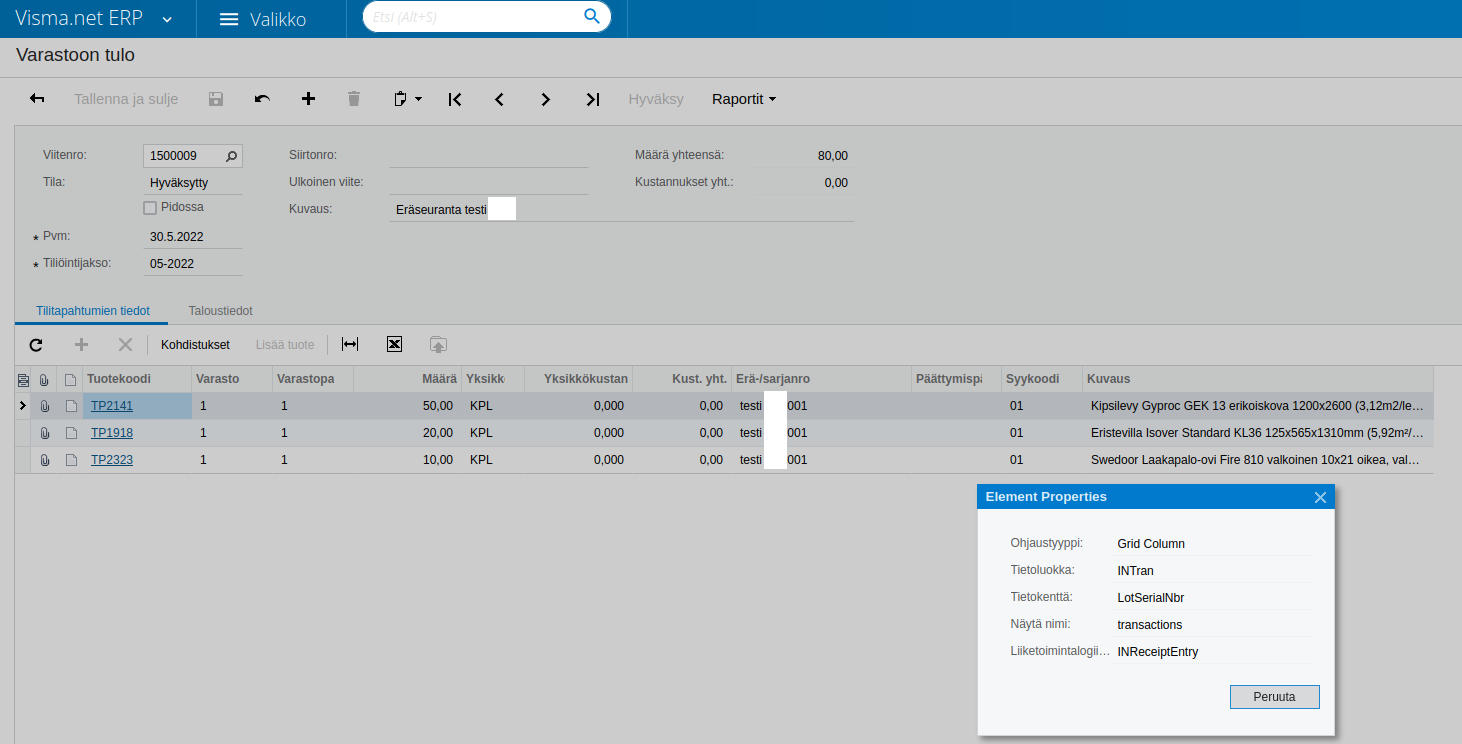Click the add new record plus icon
This screenshot has height=744, width=1462.
point(308,98)
